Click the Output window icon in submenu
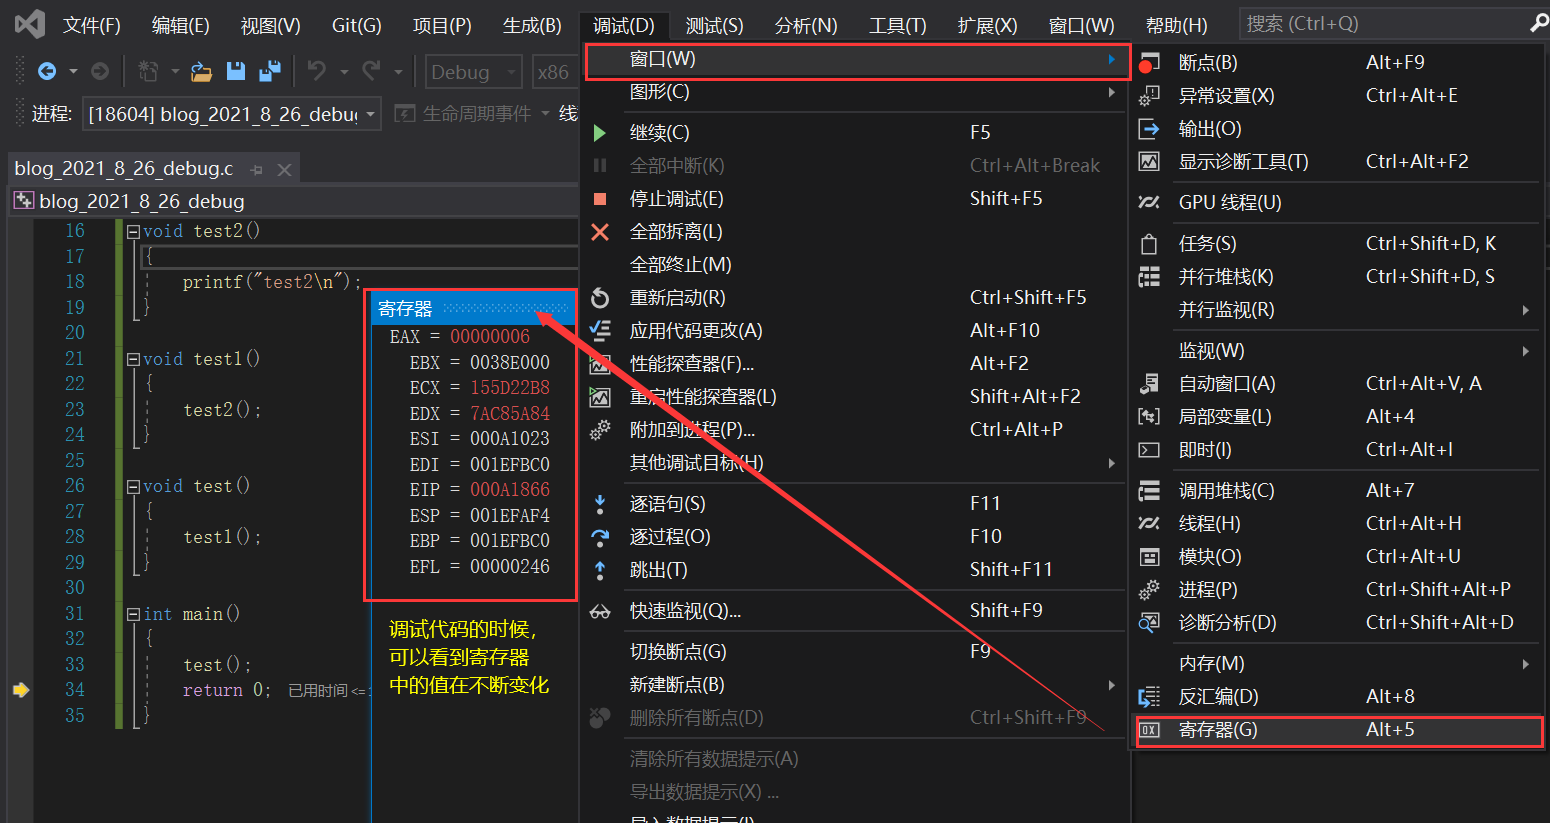This screenshot has width=1550, height=823. [x=1149, y=129]
